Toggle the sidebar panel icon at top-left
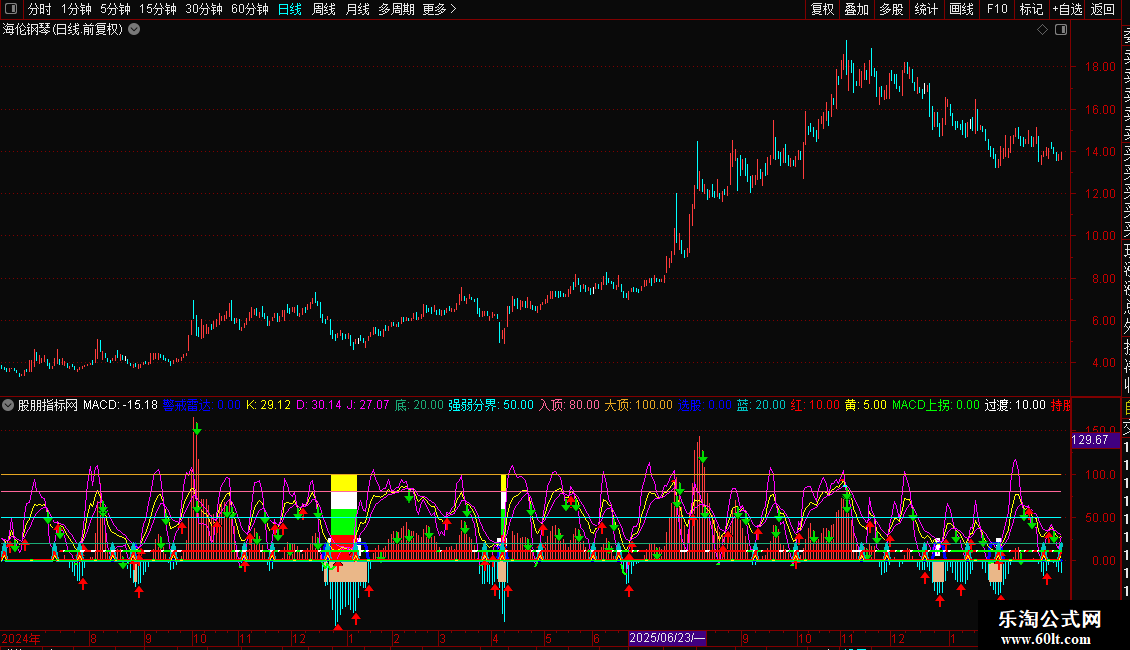 pos(11,9)
